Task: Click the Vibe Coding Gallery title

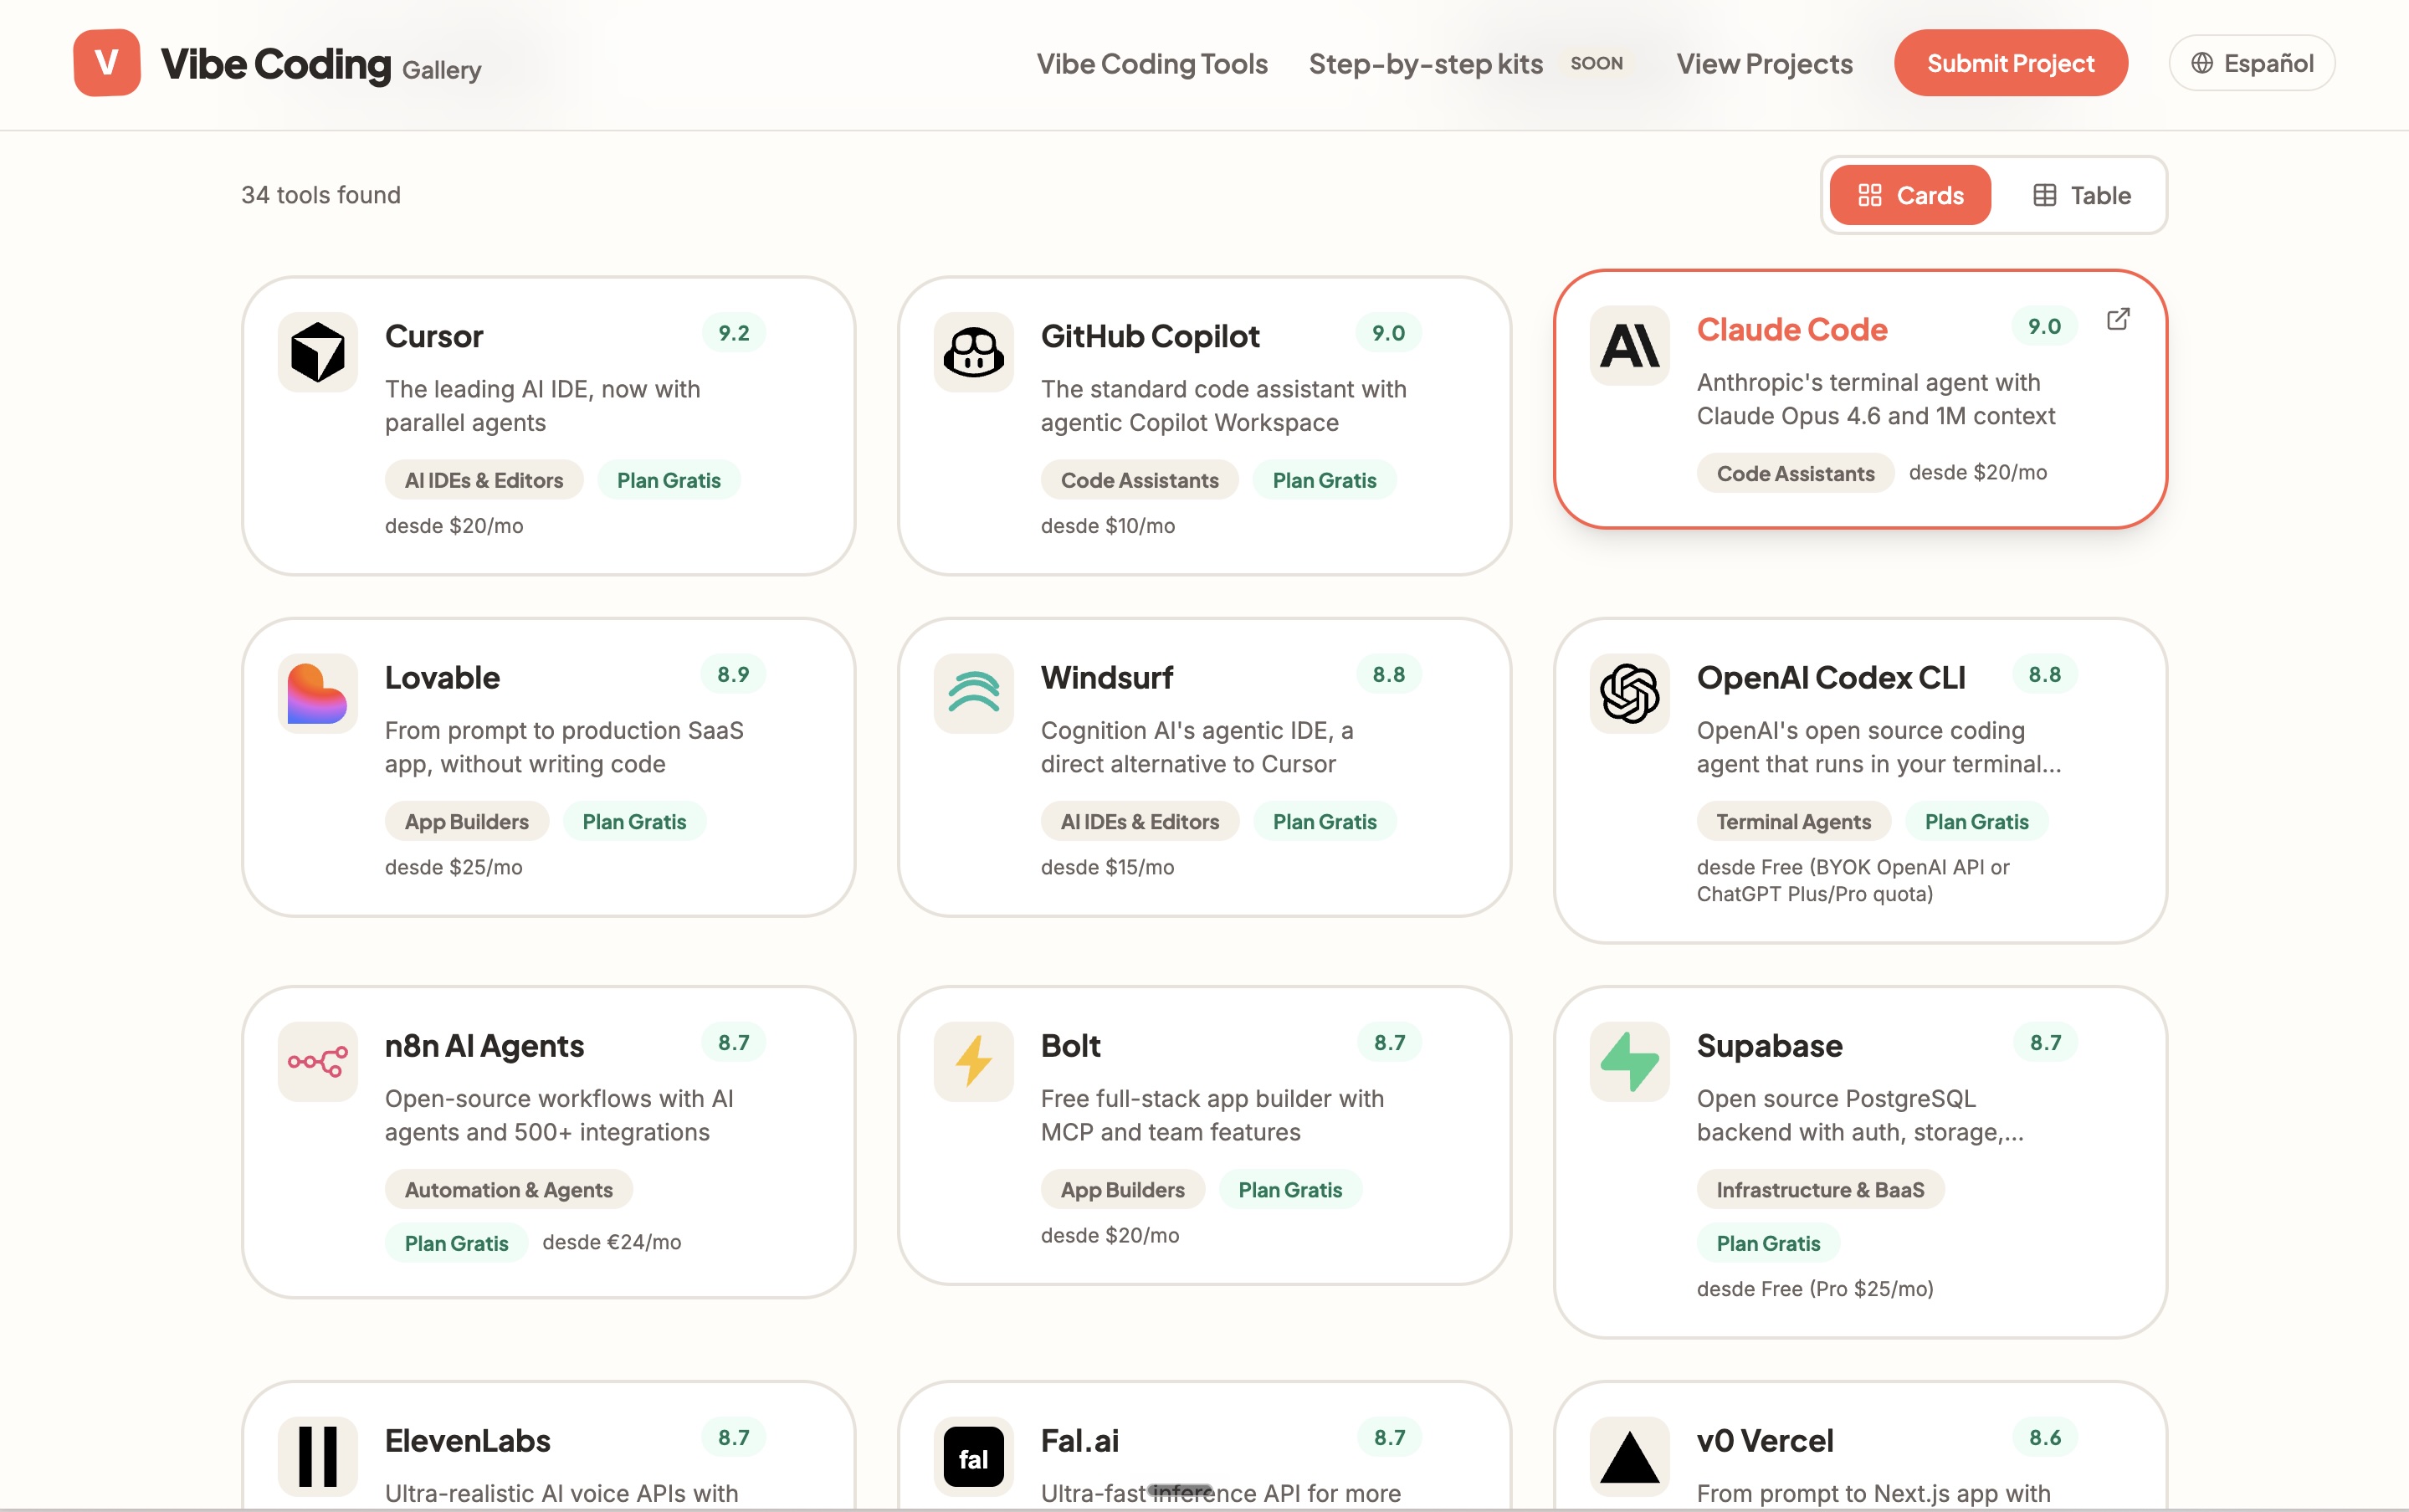Action: pyautogui.click(x=321, y=65)
